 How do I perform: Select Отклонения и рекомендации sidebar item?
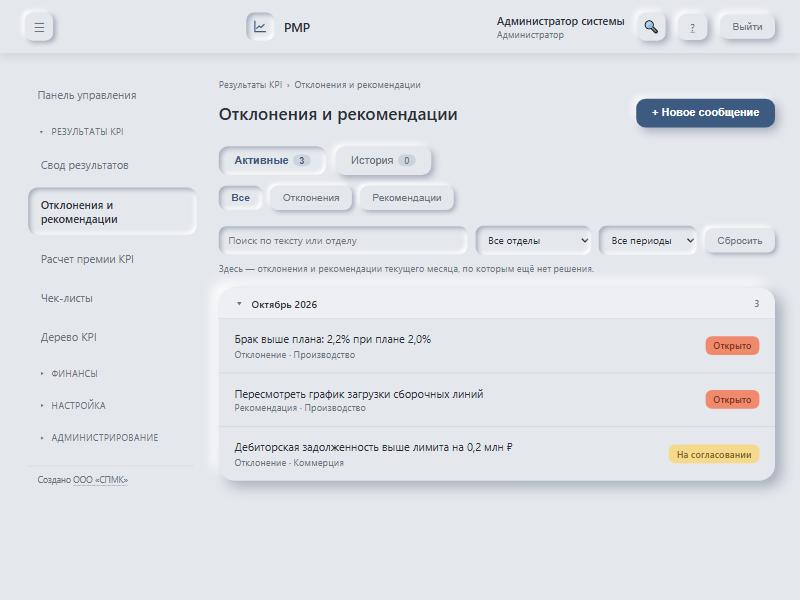click(x=112, y=212)
